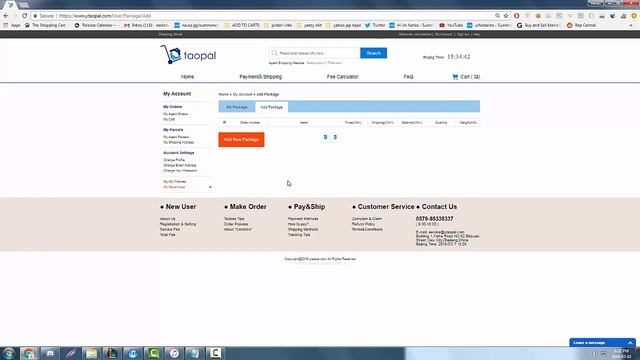Open My QC Pictures sidebar link

tap(175, 181)
